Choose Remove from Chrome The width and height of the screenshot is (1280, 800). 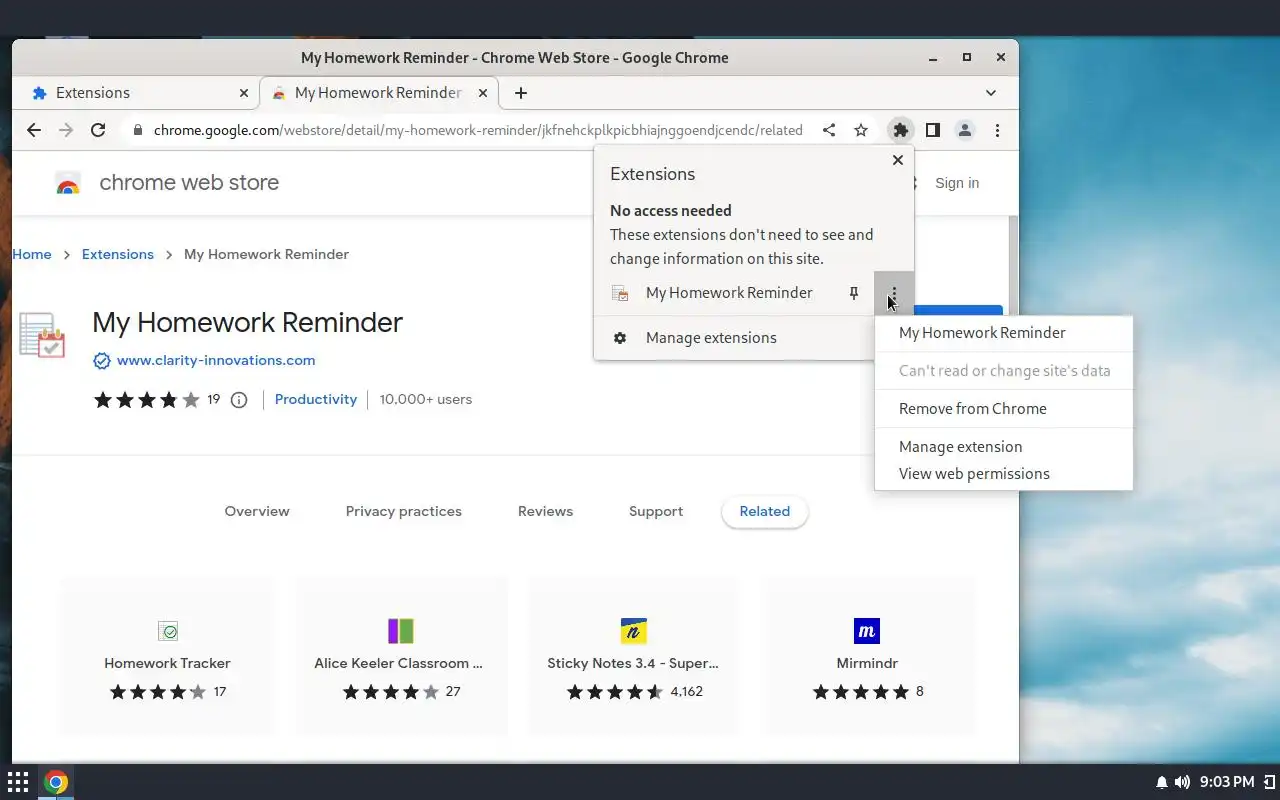[x=1003, y=409]
